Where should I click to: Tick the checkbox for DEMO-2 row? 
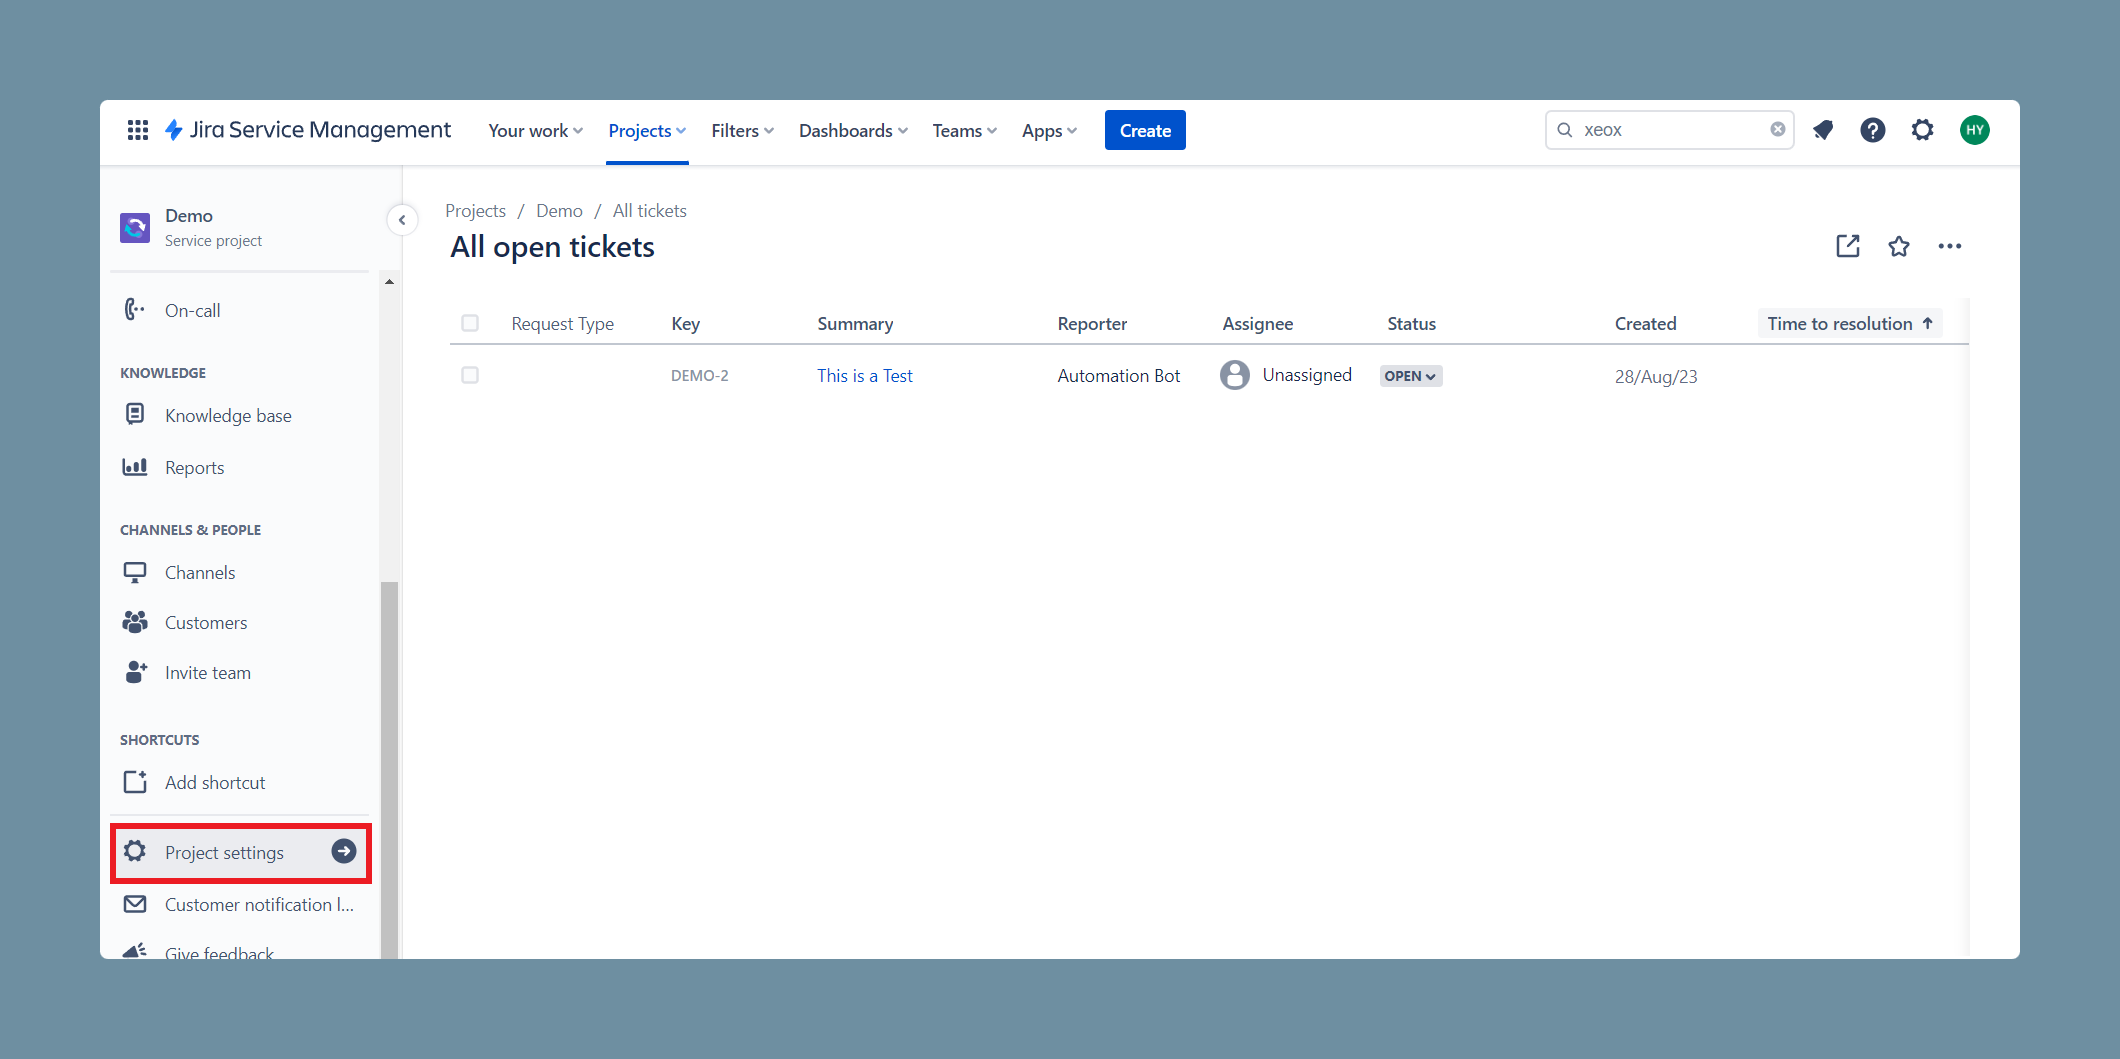point(470,375)
